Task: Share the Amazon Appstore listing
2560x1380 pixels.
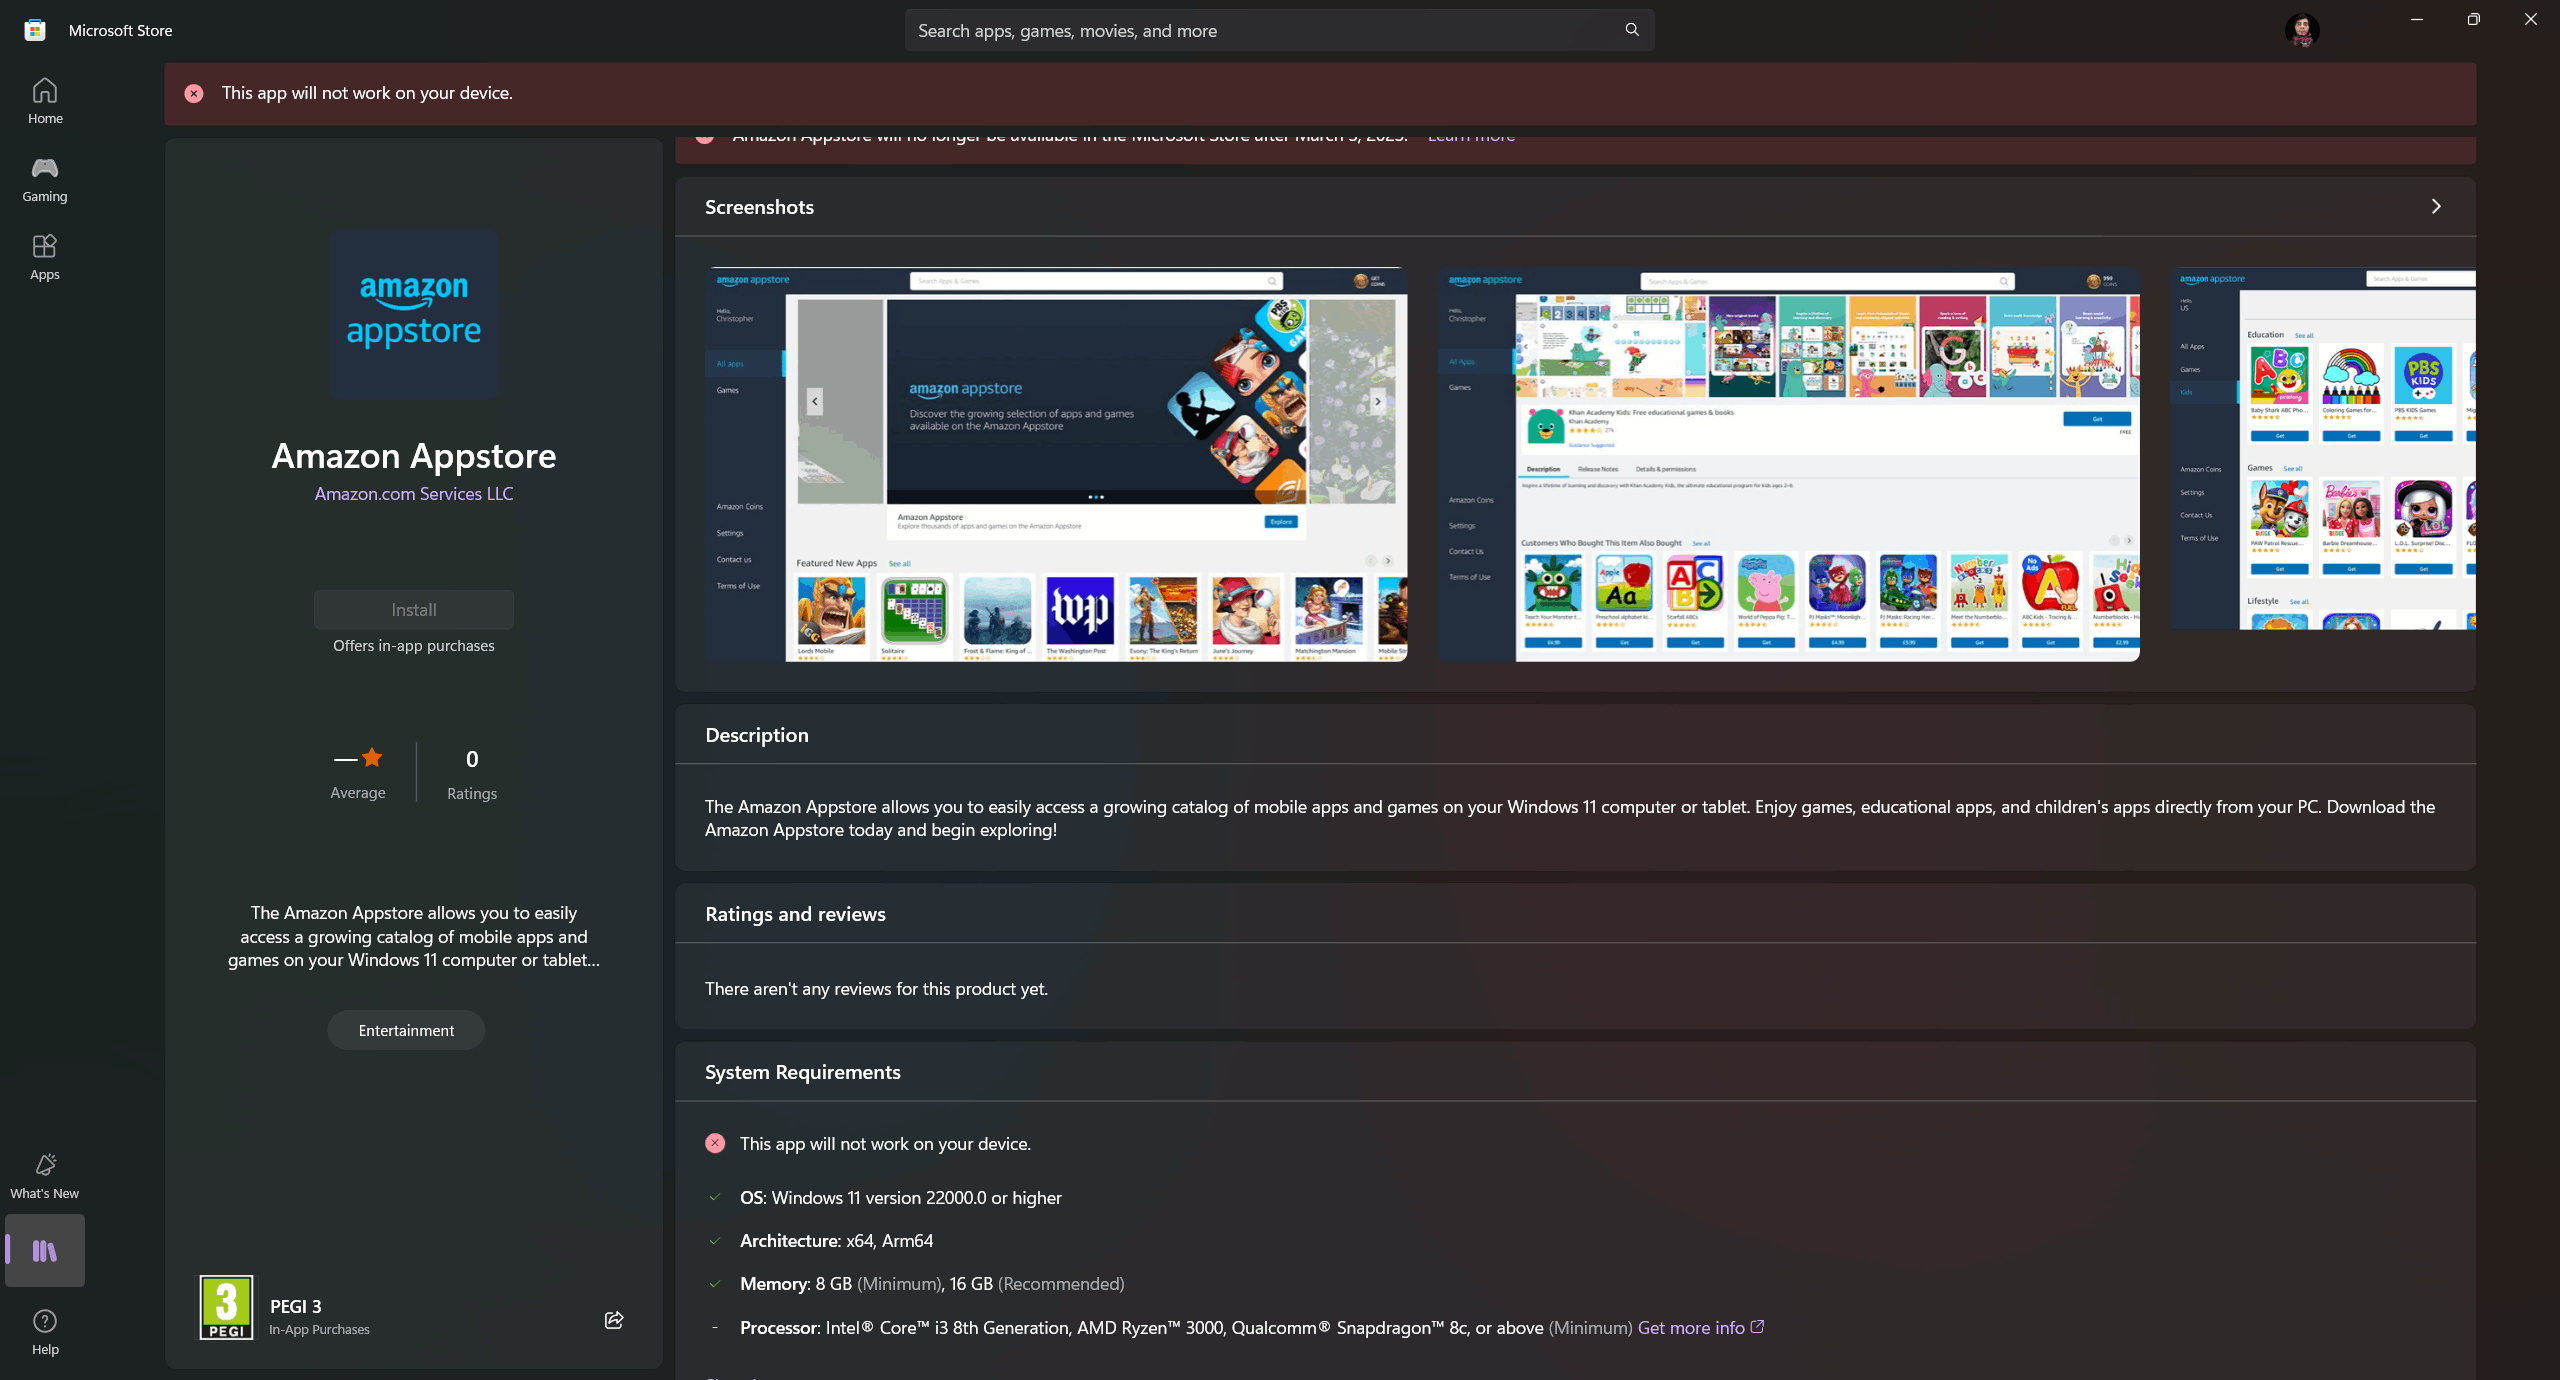Action: [614, 1319]
